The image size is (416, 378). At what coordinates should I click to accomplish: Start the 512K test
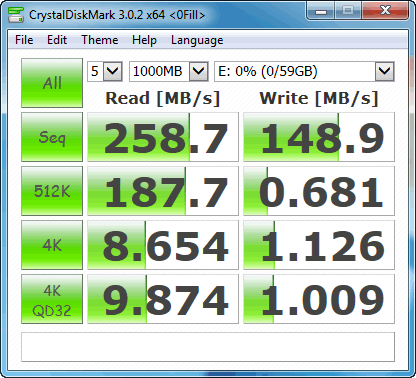click(x=52, y=191)
